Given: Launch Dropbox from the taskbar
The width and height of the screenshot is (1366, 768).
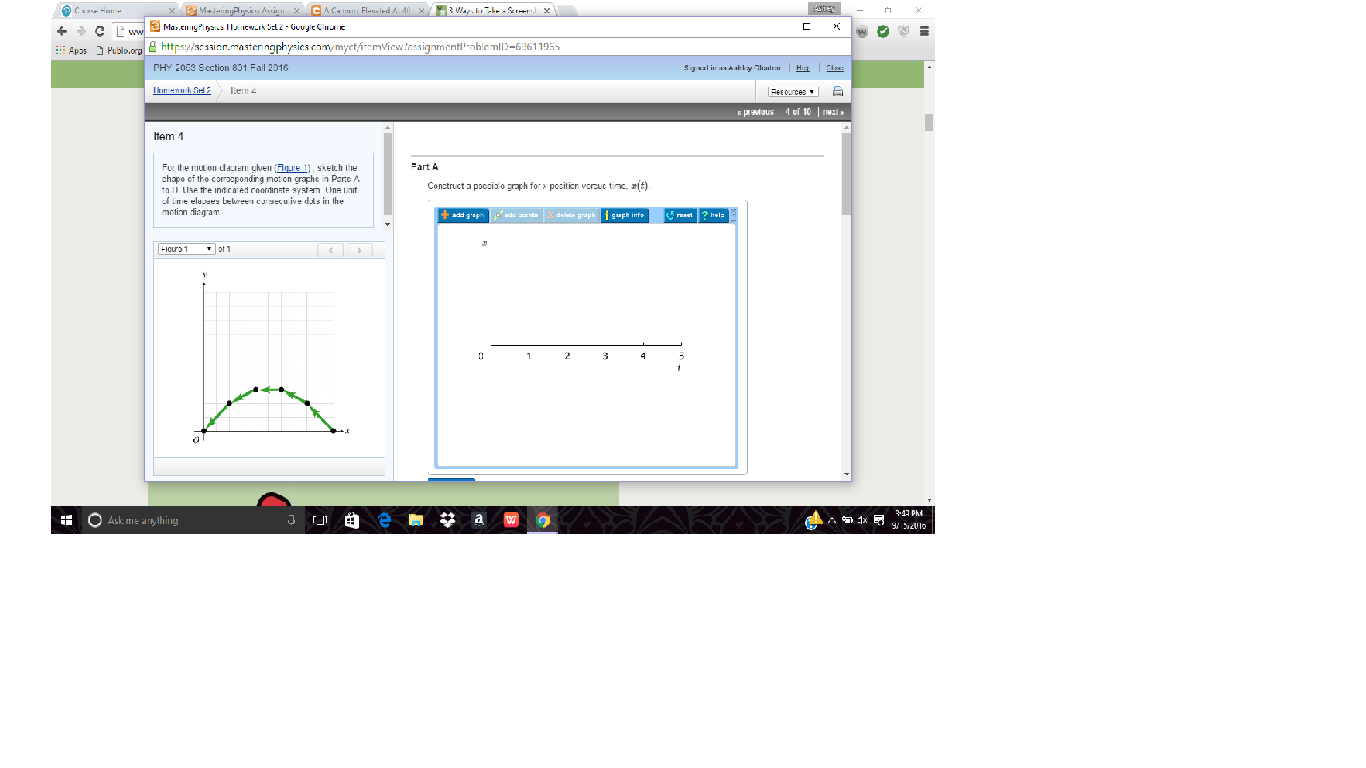Looking at the screenshot, I should click(447, 519).
